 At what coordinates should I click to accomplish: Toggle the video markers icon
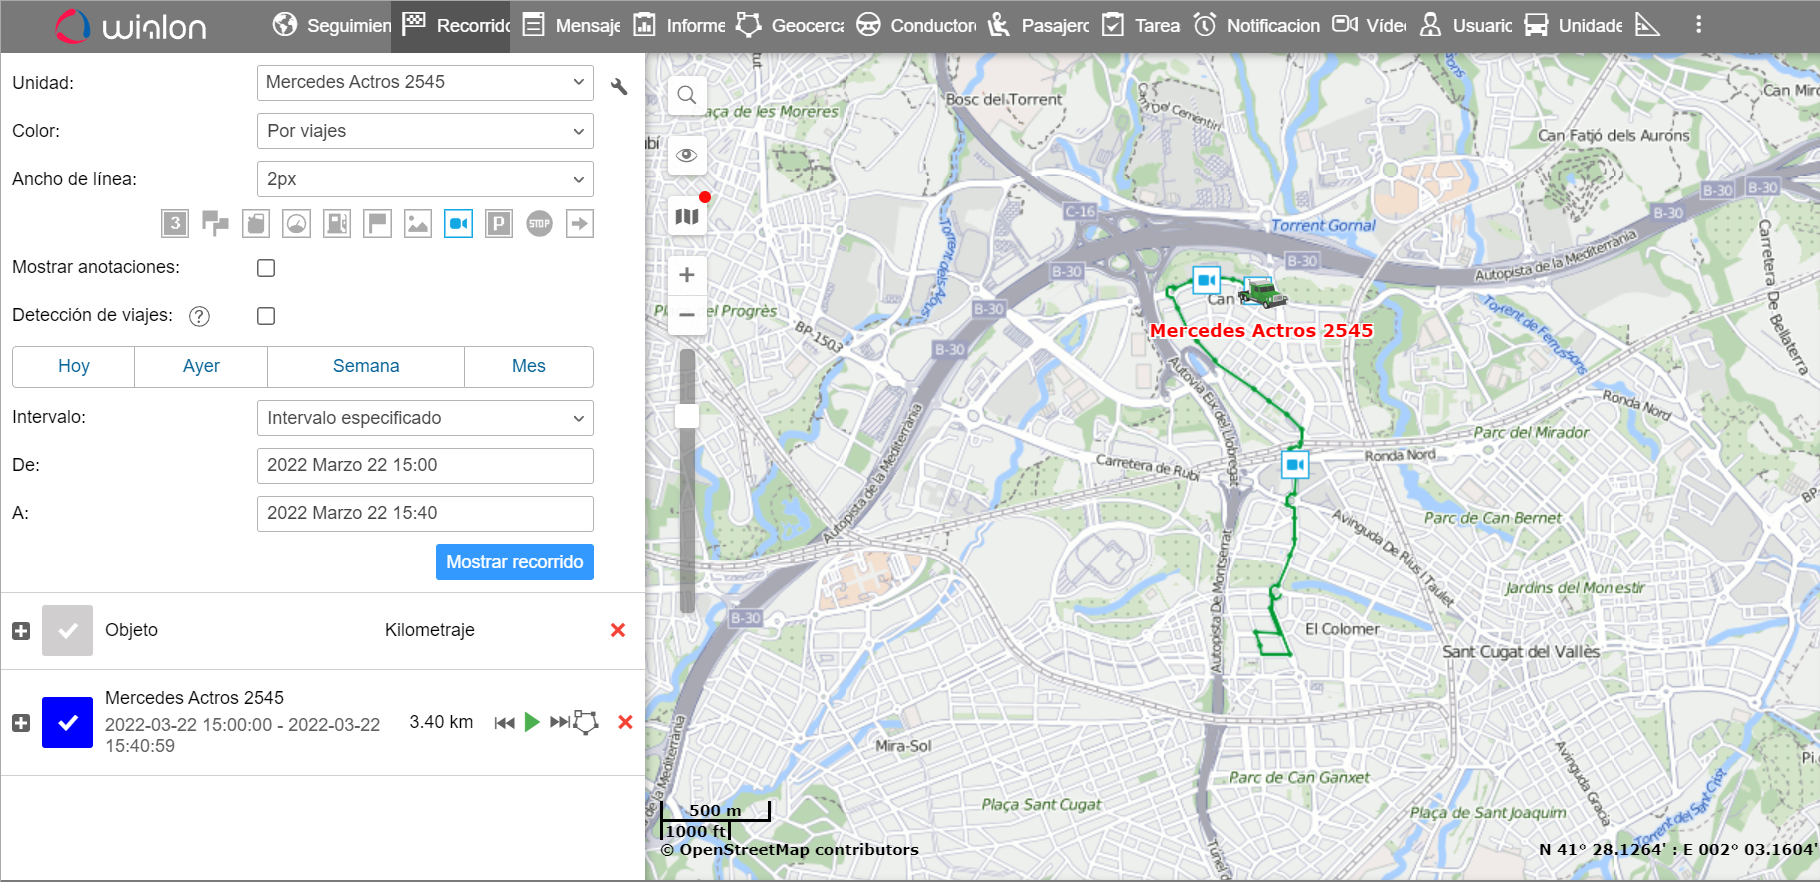tap(458, 223)
